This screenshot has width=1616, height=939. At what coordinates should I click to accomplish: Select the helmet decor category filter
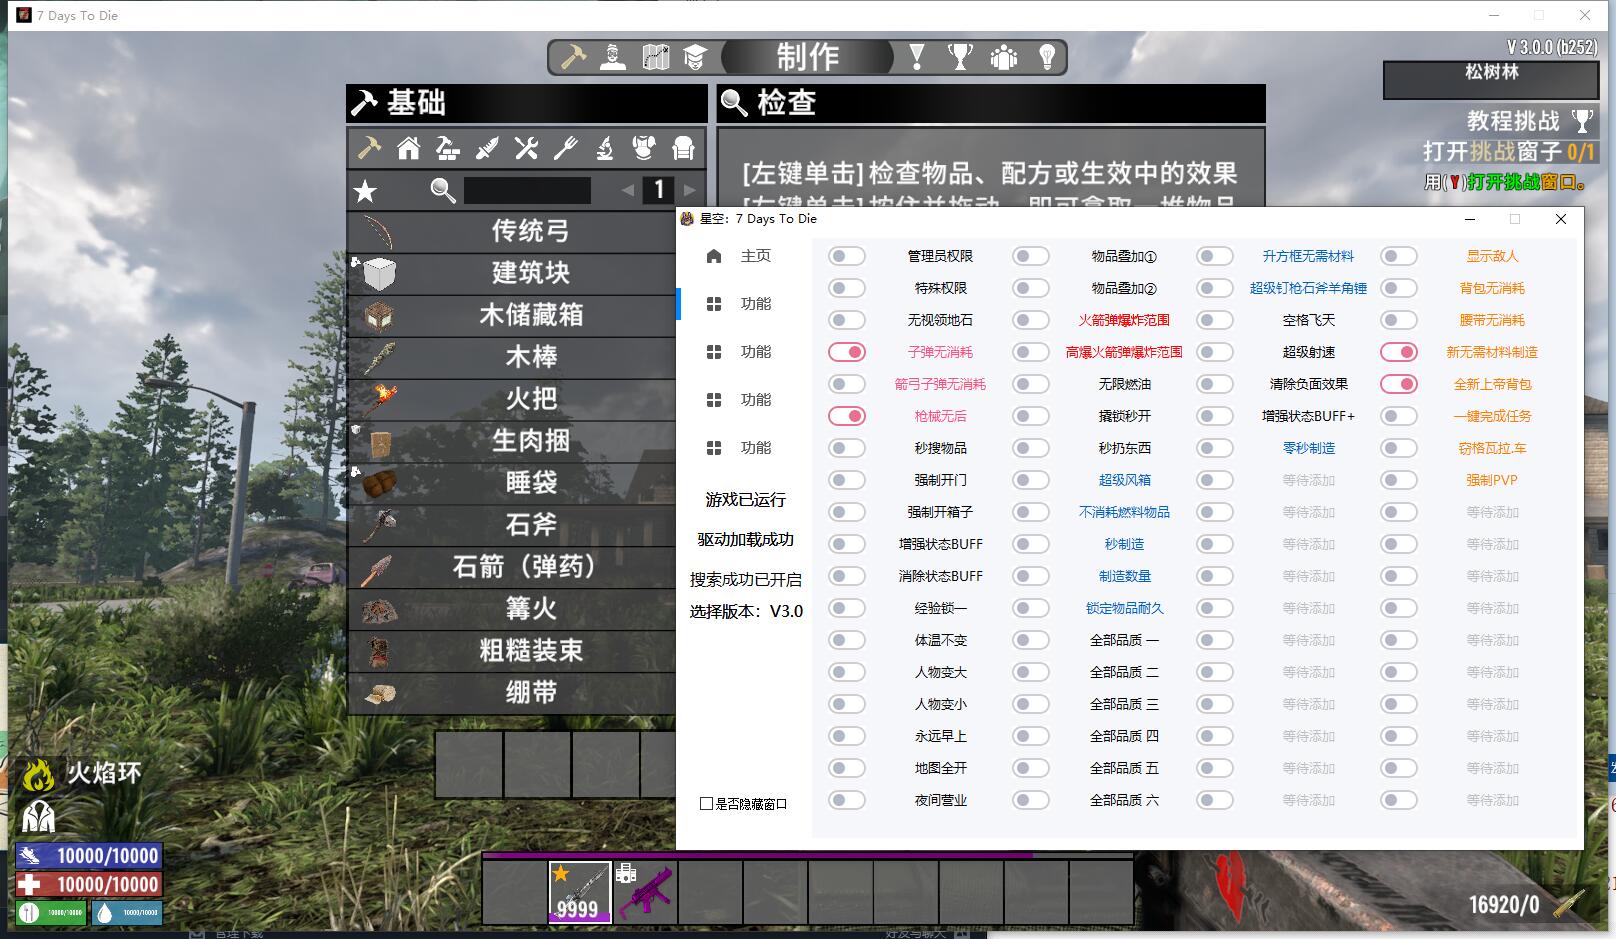(x=683, y=149)
